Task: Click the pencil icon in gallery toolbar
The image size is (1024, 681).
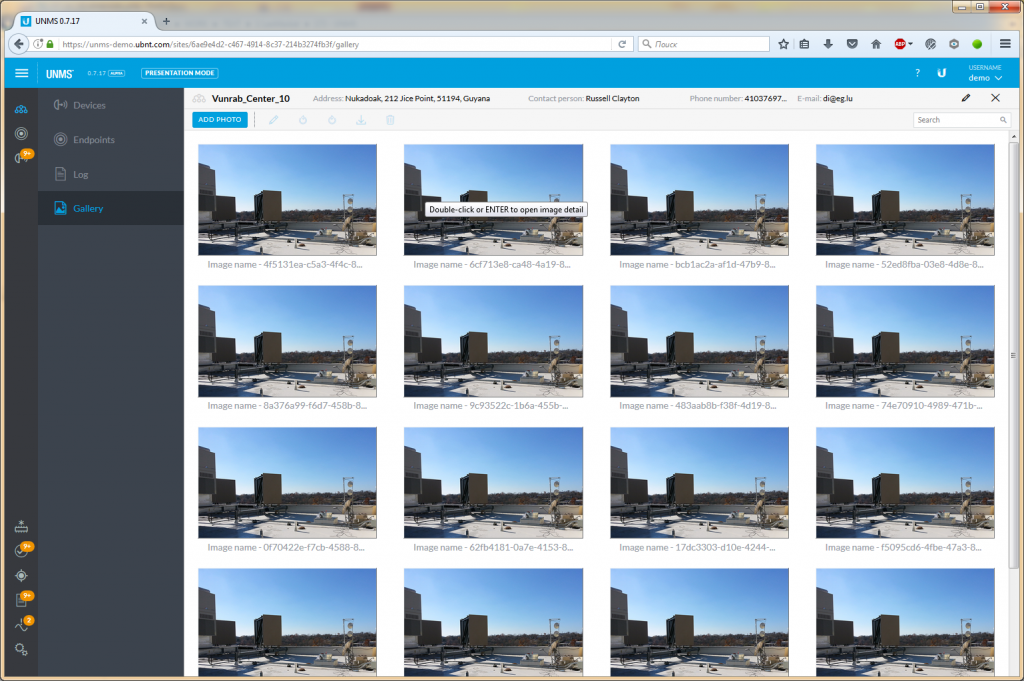Action: tap(273, 120)
